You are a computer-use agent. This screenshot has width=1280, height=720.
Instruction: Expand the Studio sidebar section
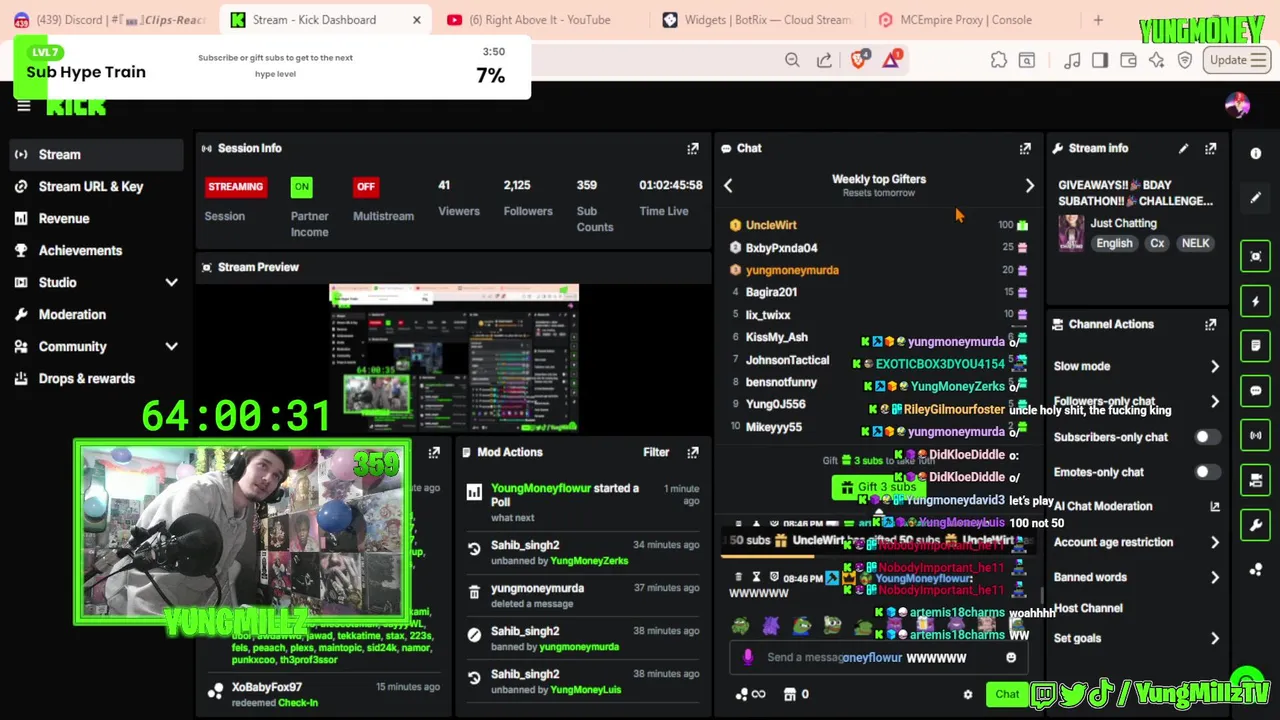point(171,283)
